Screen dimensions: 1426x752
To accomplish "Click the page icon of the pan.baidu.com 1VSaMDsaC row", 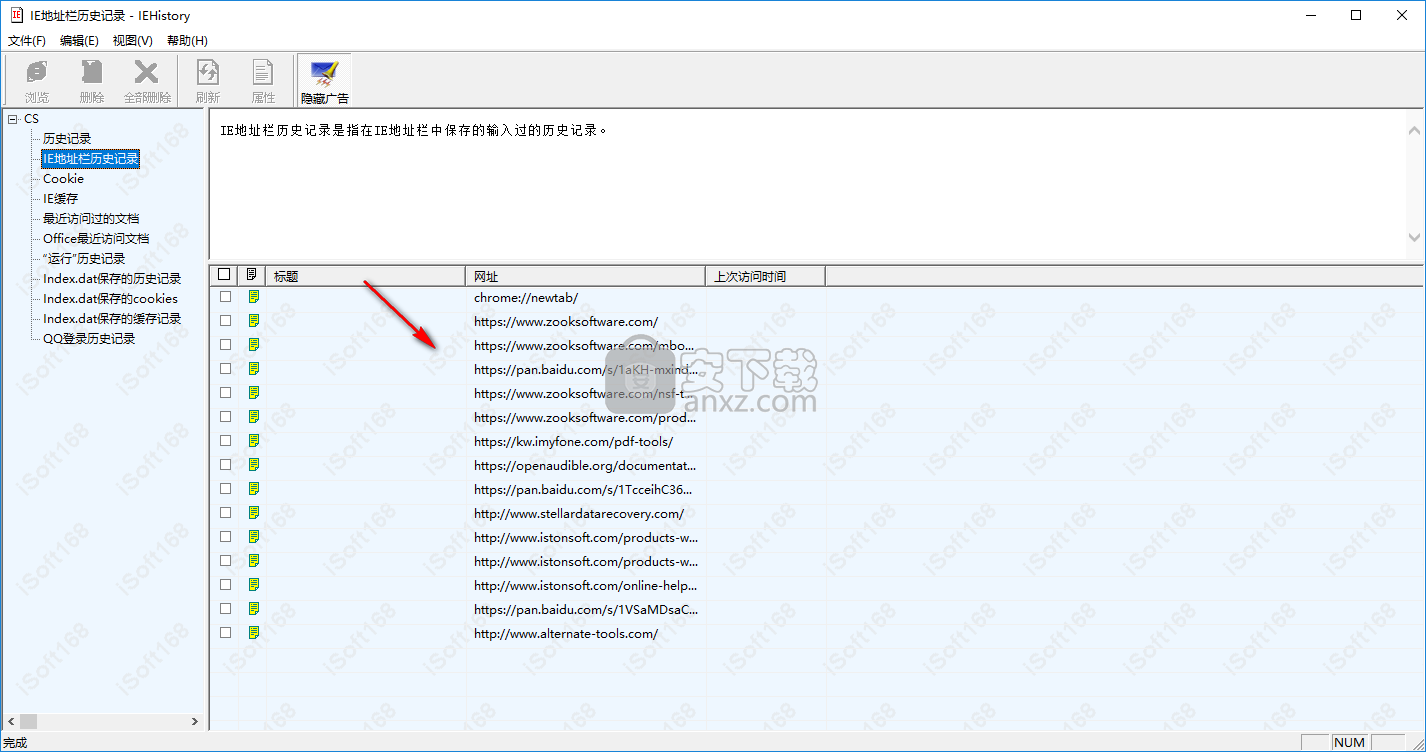I will coord(254,609).
